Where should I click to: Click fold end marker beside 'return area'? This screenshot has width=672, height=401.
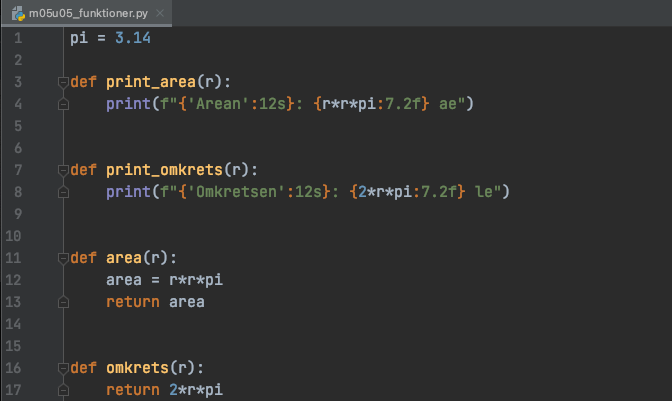(x=63, y=302)
